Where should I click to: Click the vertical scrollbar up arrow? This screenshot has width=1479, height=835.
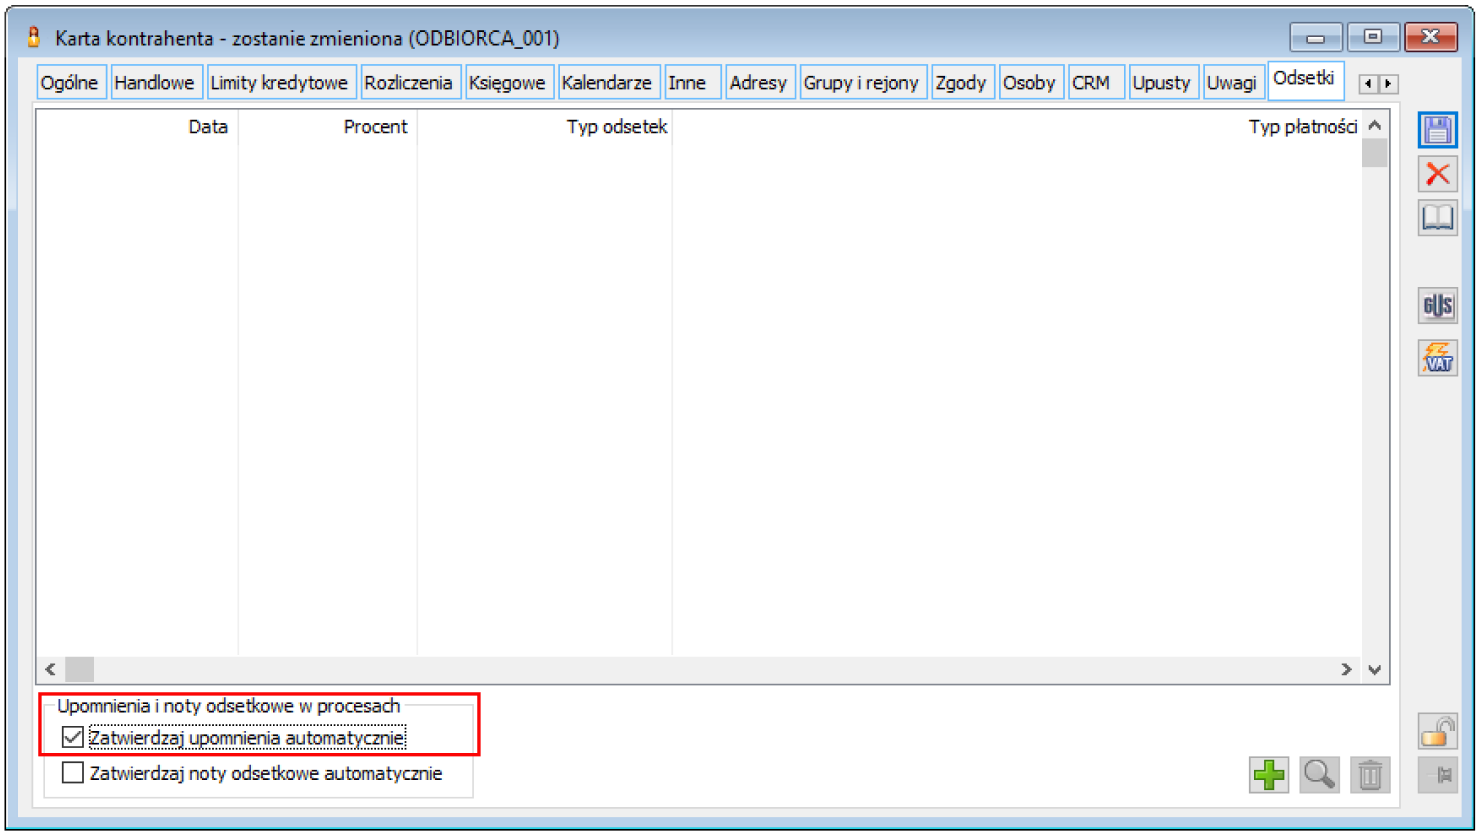pos(1375,125)
